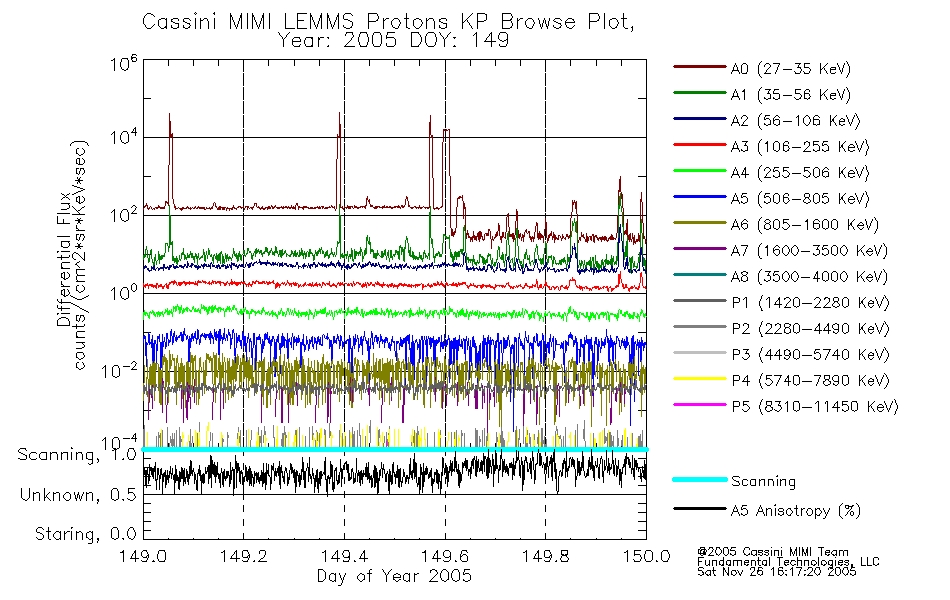Click the bright green A4 legend line
The width and height of the screenshot is (950, 600).
pos(700,171)
